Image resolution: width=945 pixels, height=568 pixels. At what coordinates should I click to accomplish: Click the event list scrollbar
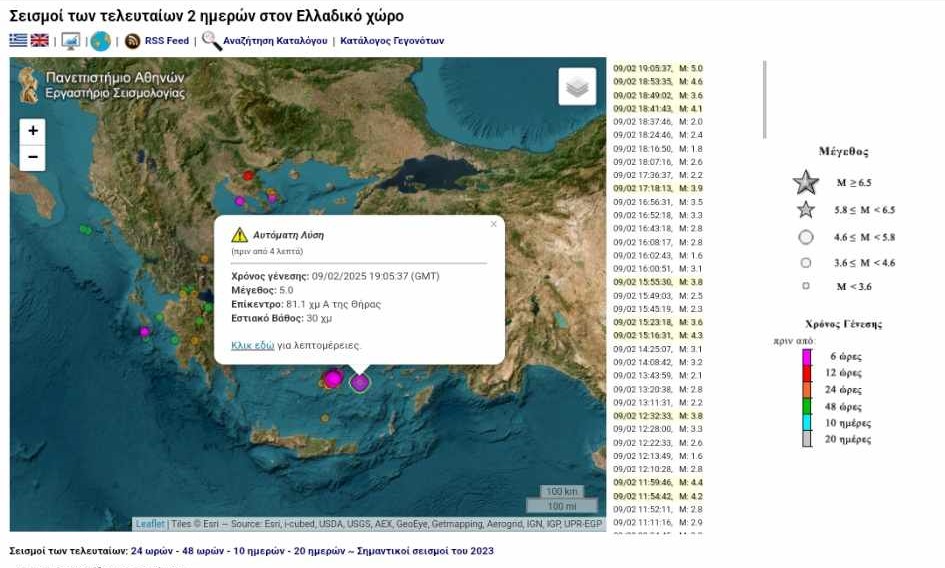(x=764, y=99)
